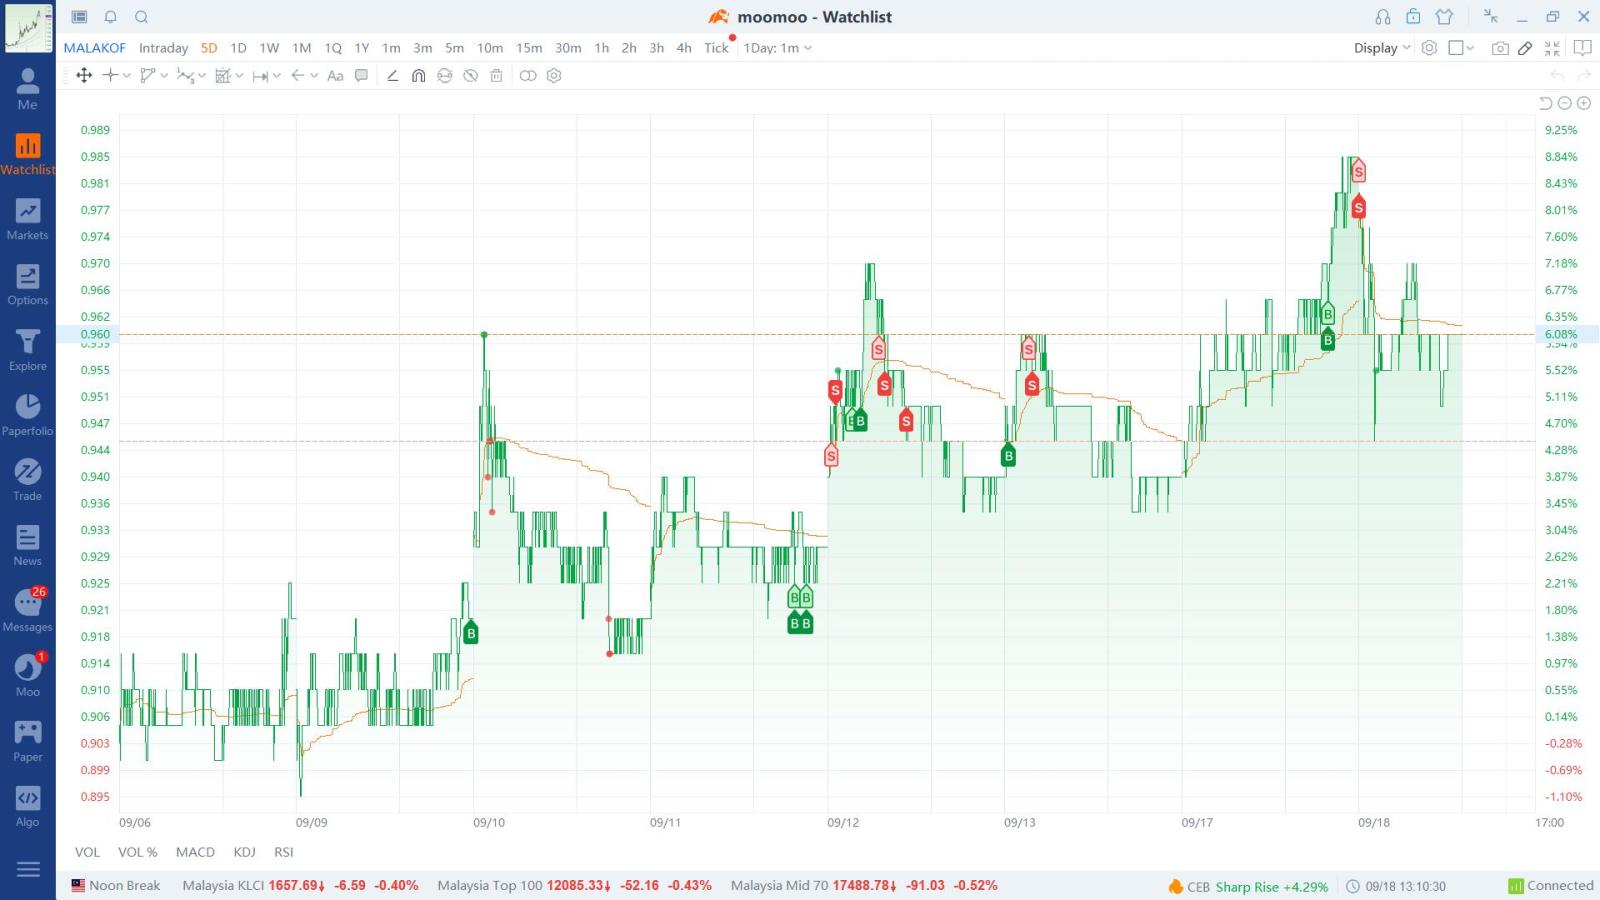Open the Display dropdown
This screenshot has height=900, width=1600.
coord(1382,48)
